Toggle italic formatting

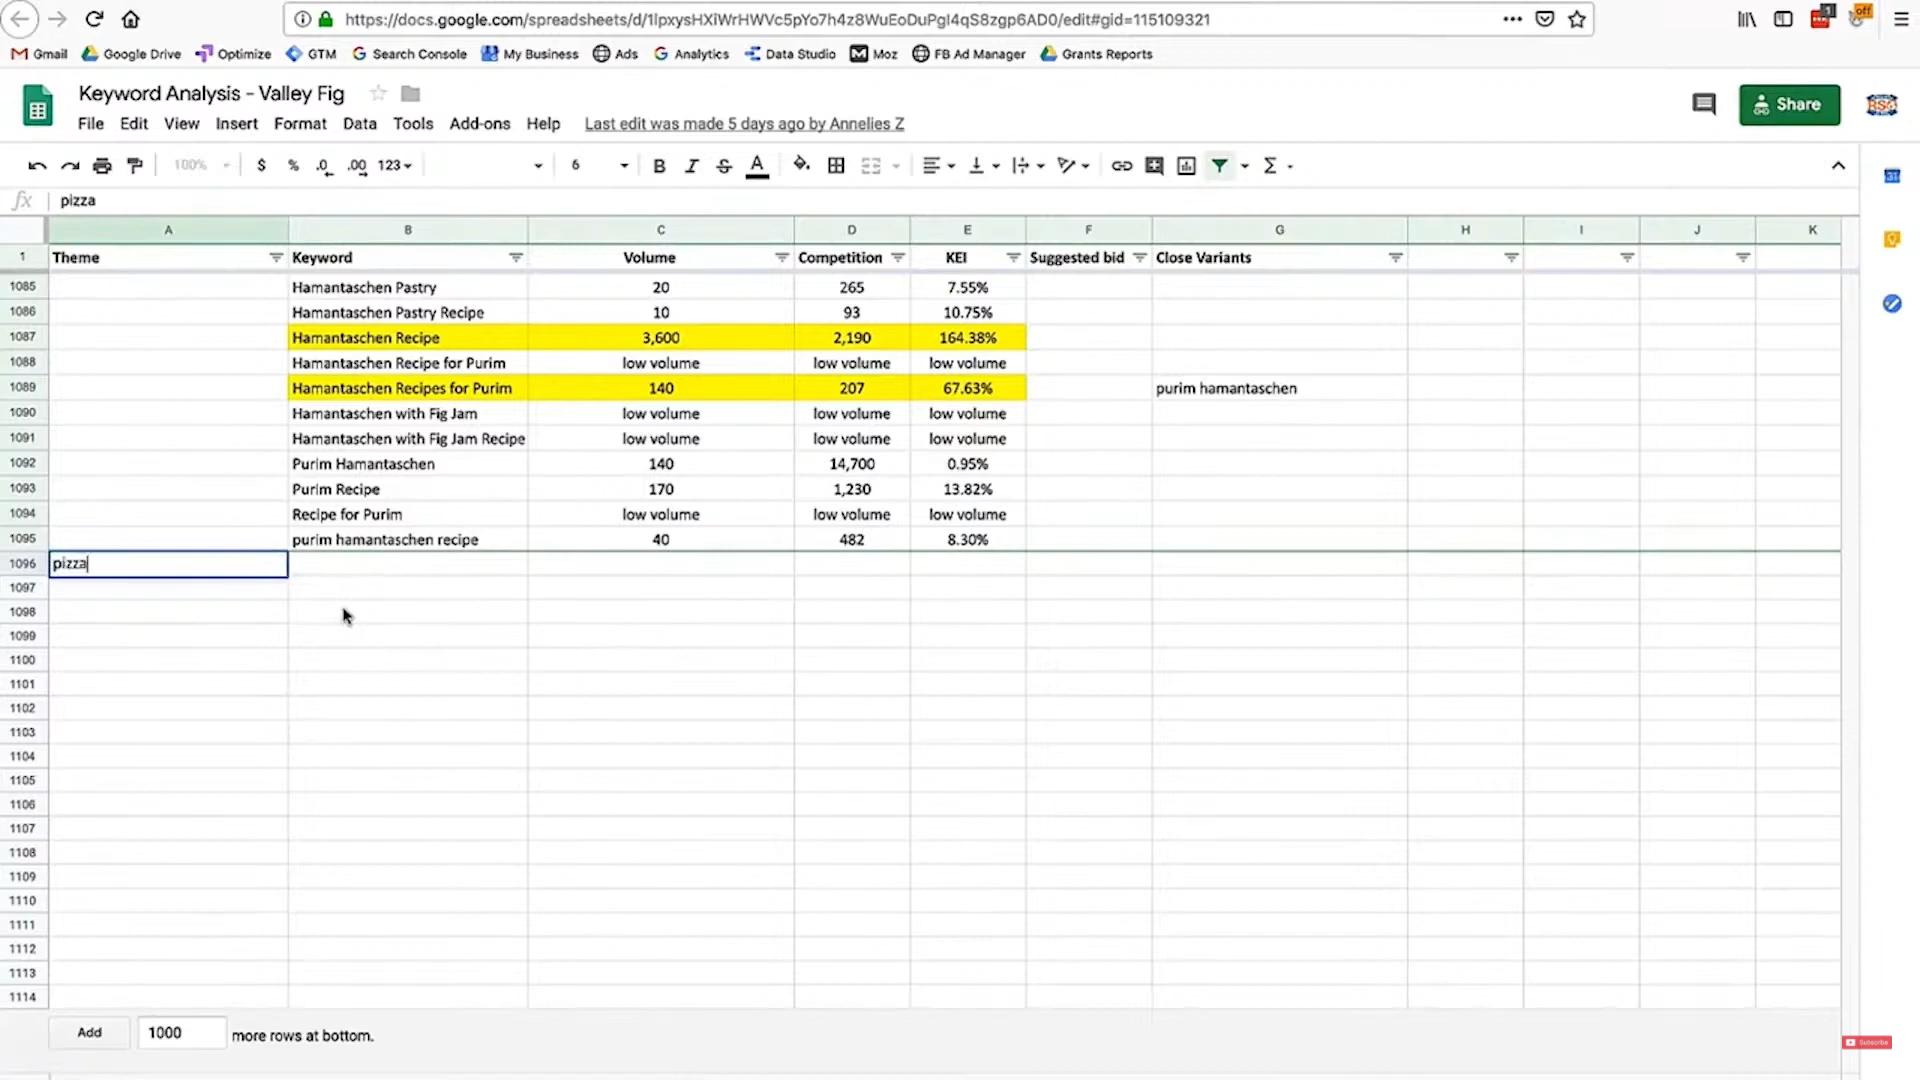(691, 166)
